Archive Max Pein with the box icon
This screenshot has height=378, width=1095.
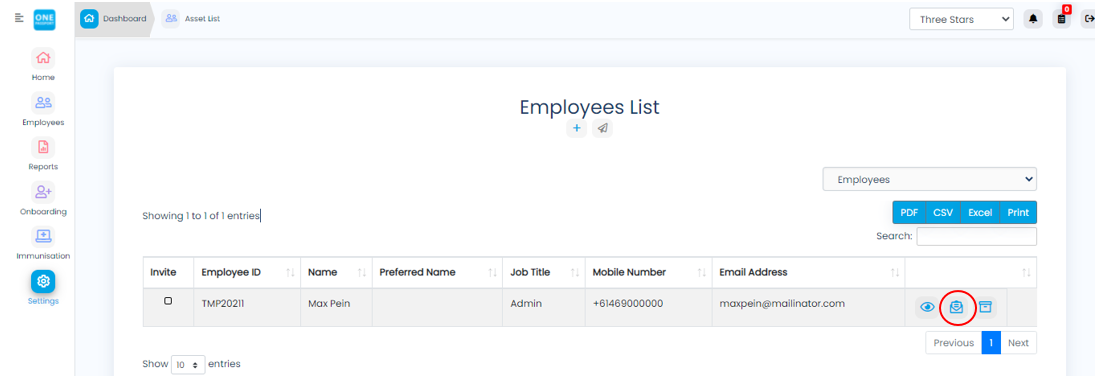pos(985,307)
